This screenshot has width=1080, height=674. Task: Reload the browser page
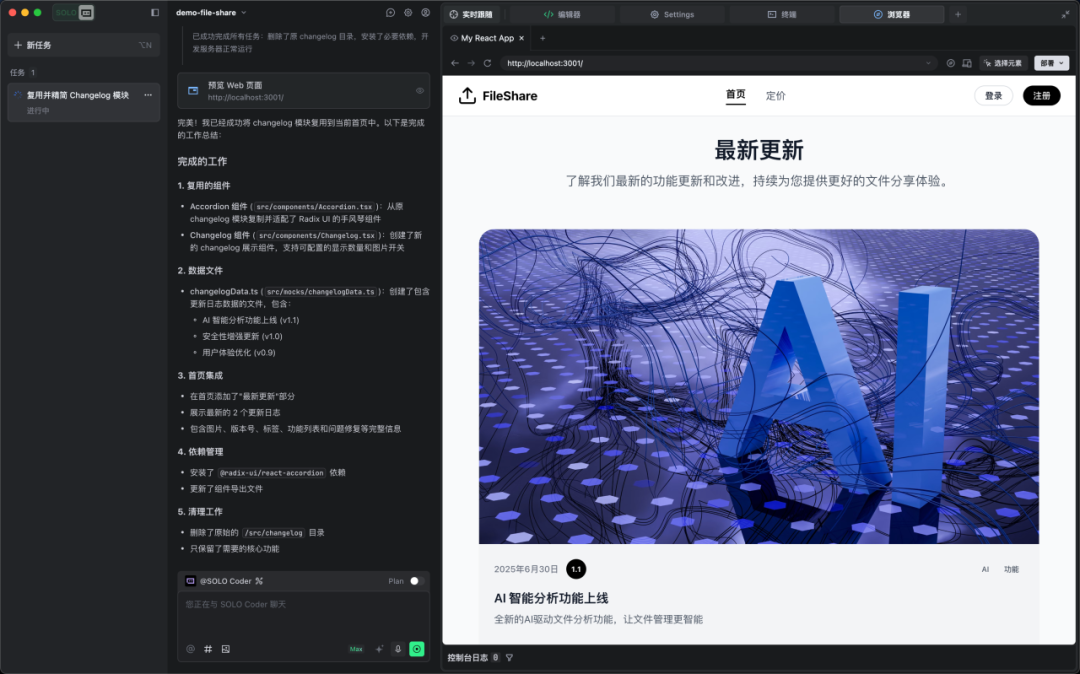tap(487, 63)
